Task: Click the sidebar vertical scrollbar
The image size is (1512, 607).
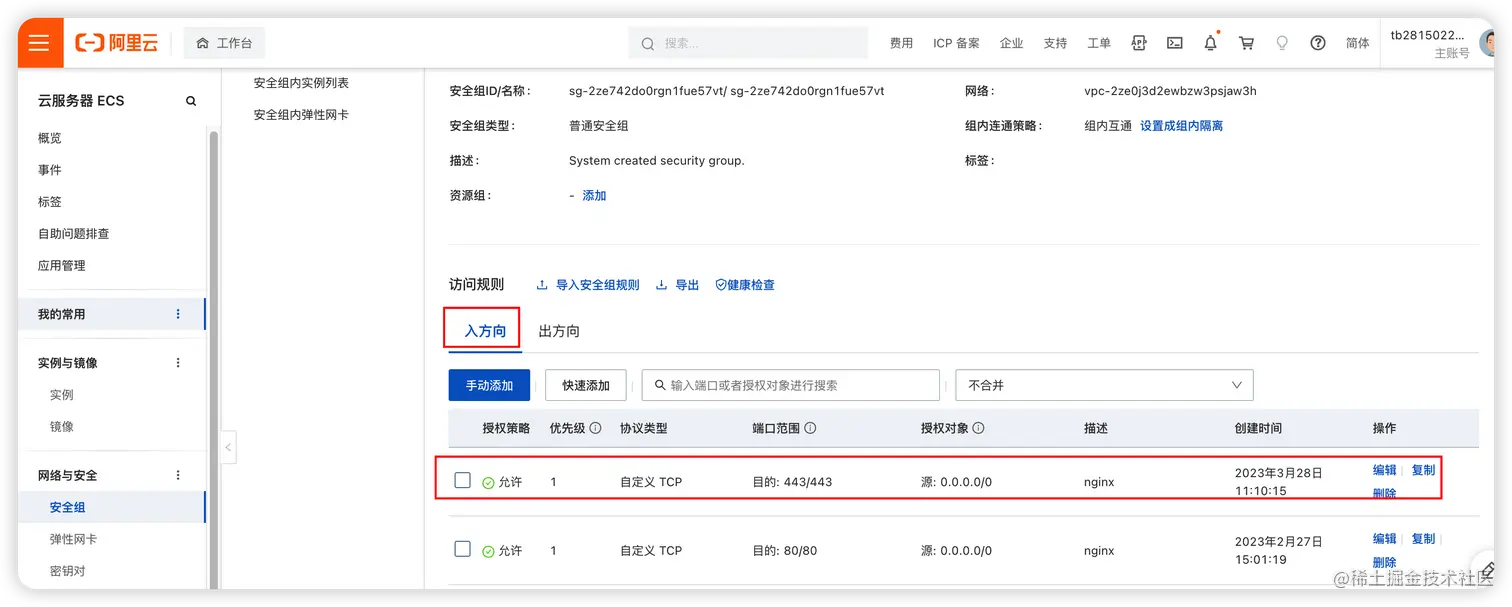Action: coord(213,360)
